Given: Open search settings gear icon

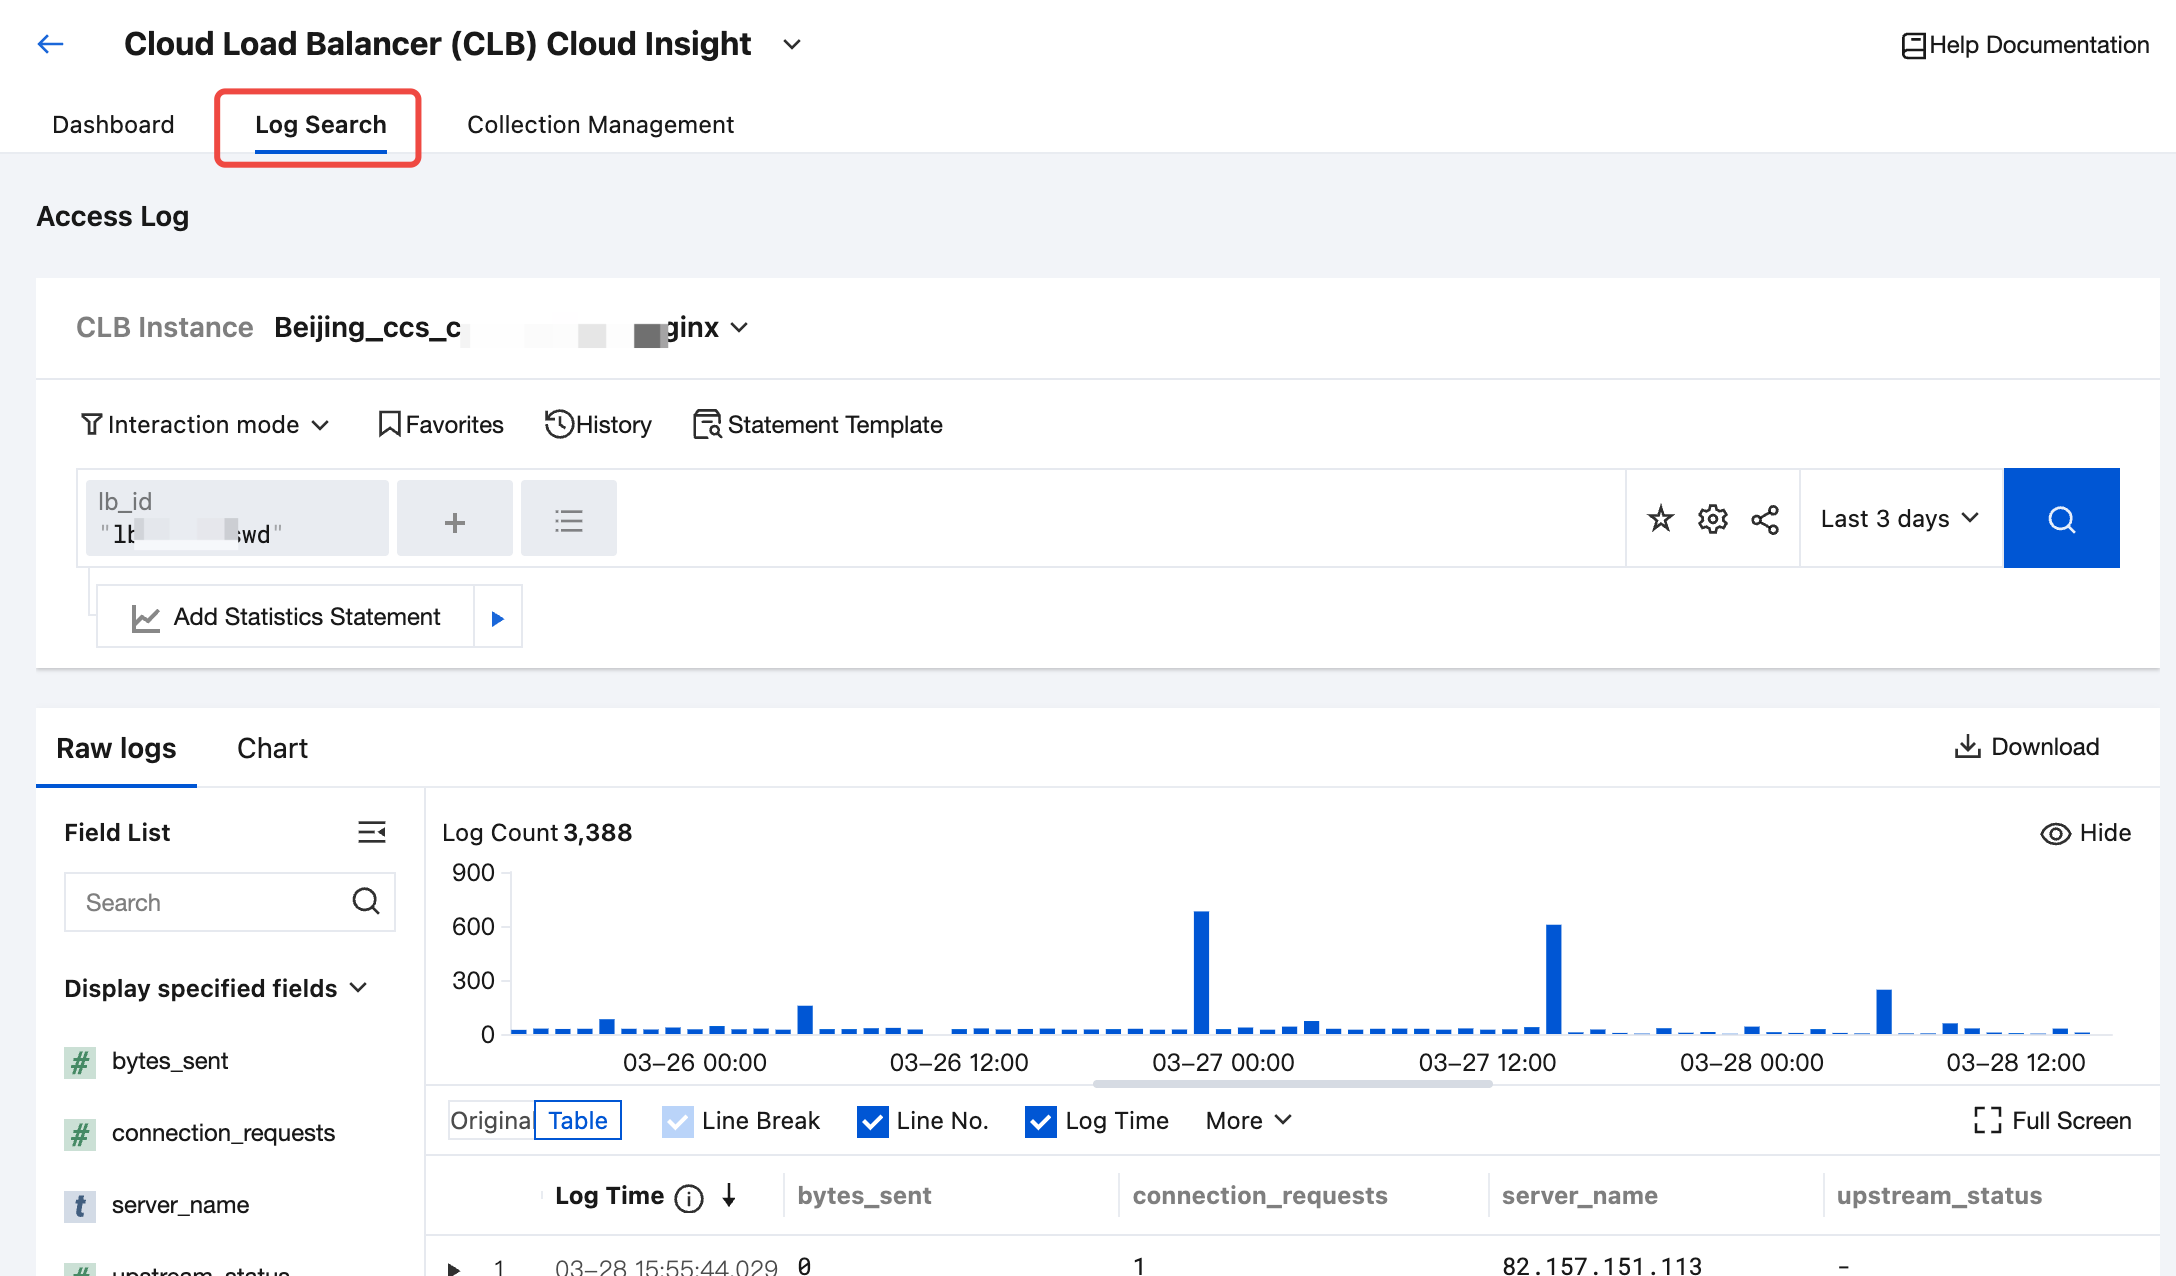Looking at the screenshot, I should click(1712, 518).
